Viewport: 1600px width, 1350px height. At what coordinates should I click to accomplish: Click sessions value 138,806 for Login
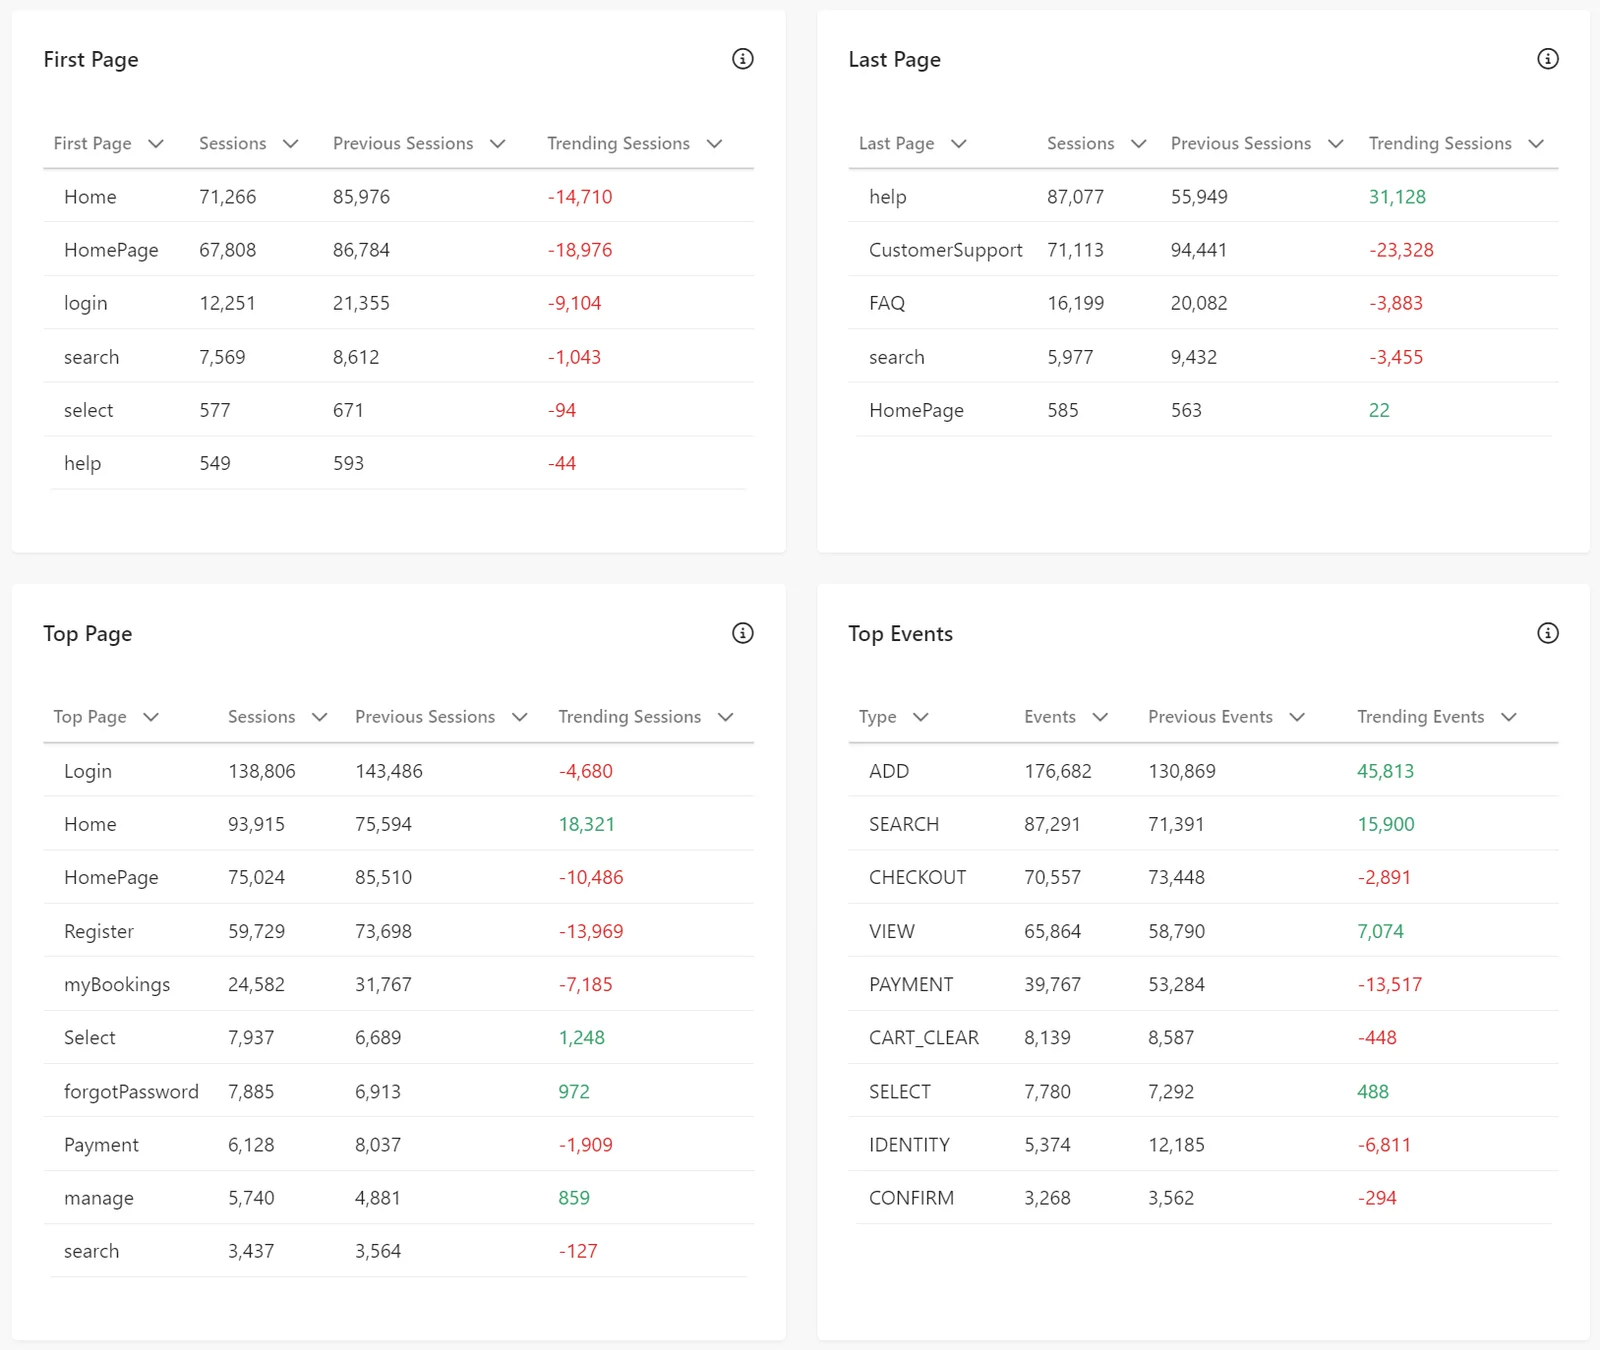[262, 771]
